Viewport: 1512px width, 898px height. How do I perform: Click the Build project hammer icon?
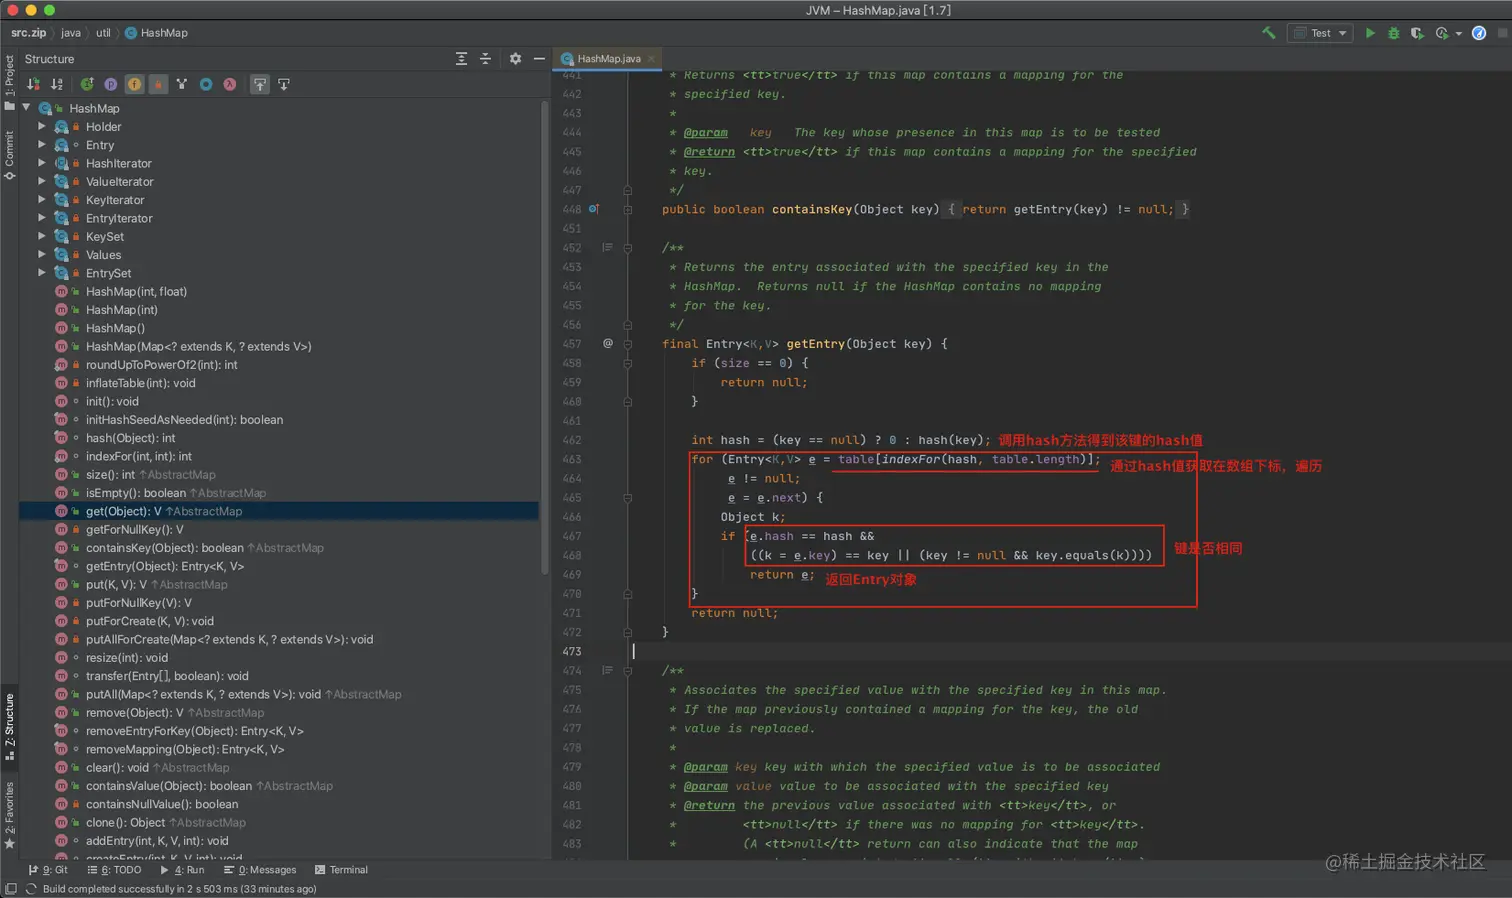pos(1269,33)
